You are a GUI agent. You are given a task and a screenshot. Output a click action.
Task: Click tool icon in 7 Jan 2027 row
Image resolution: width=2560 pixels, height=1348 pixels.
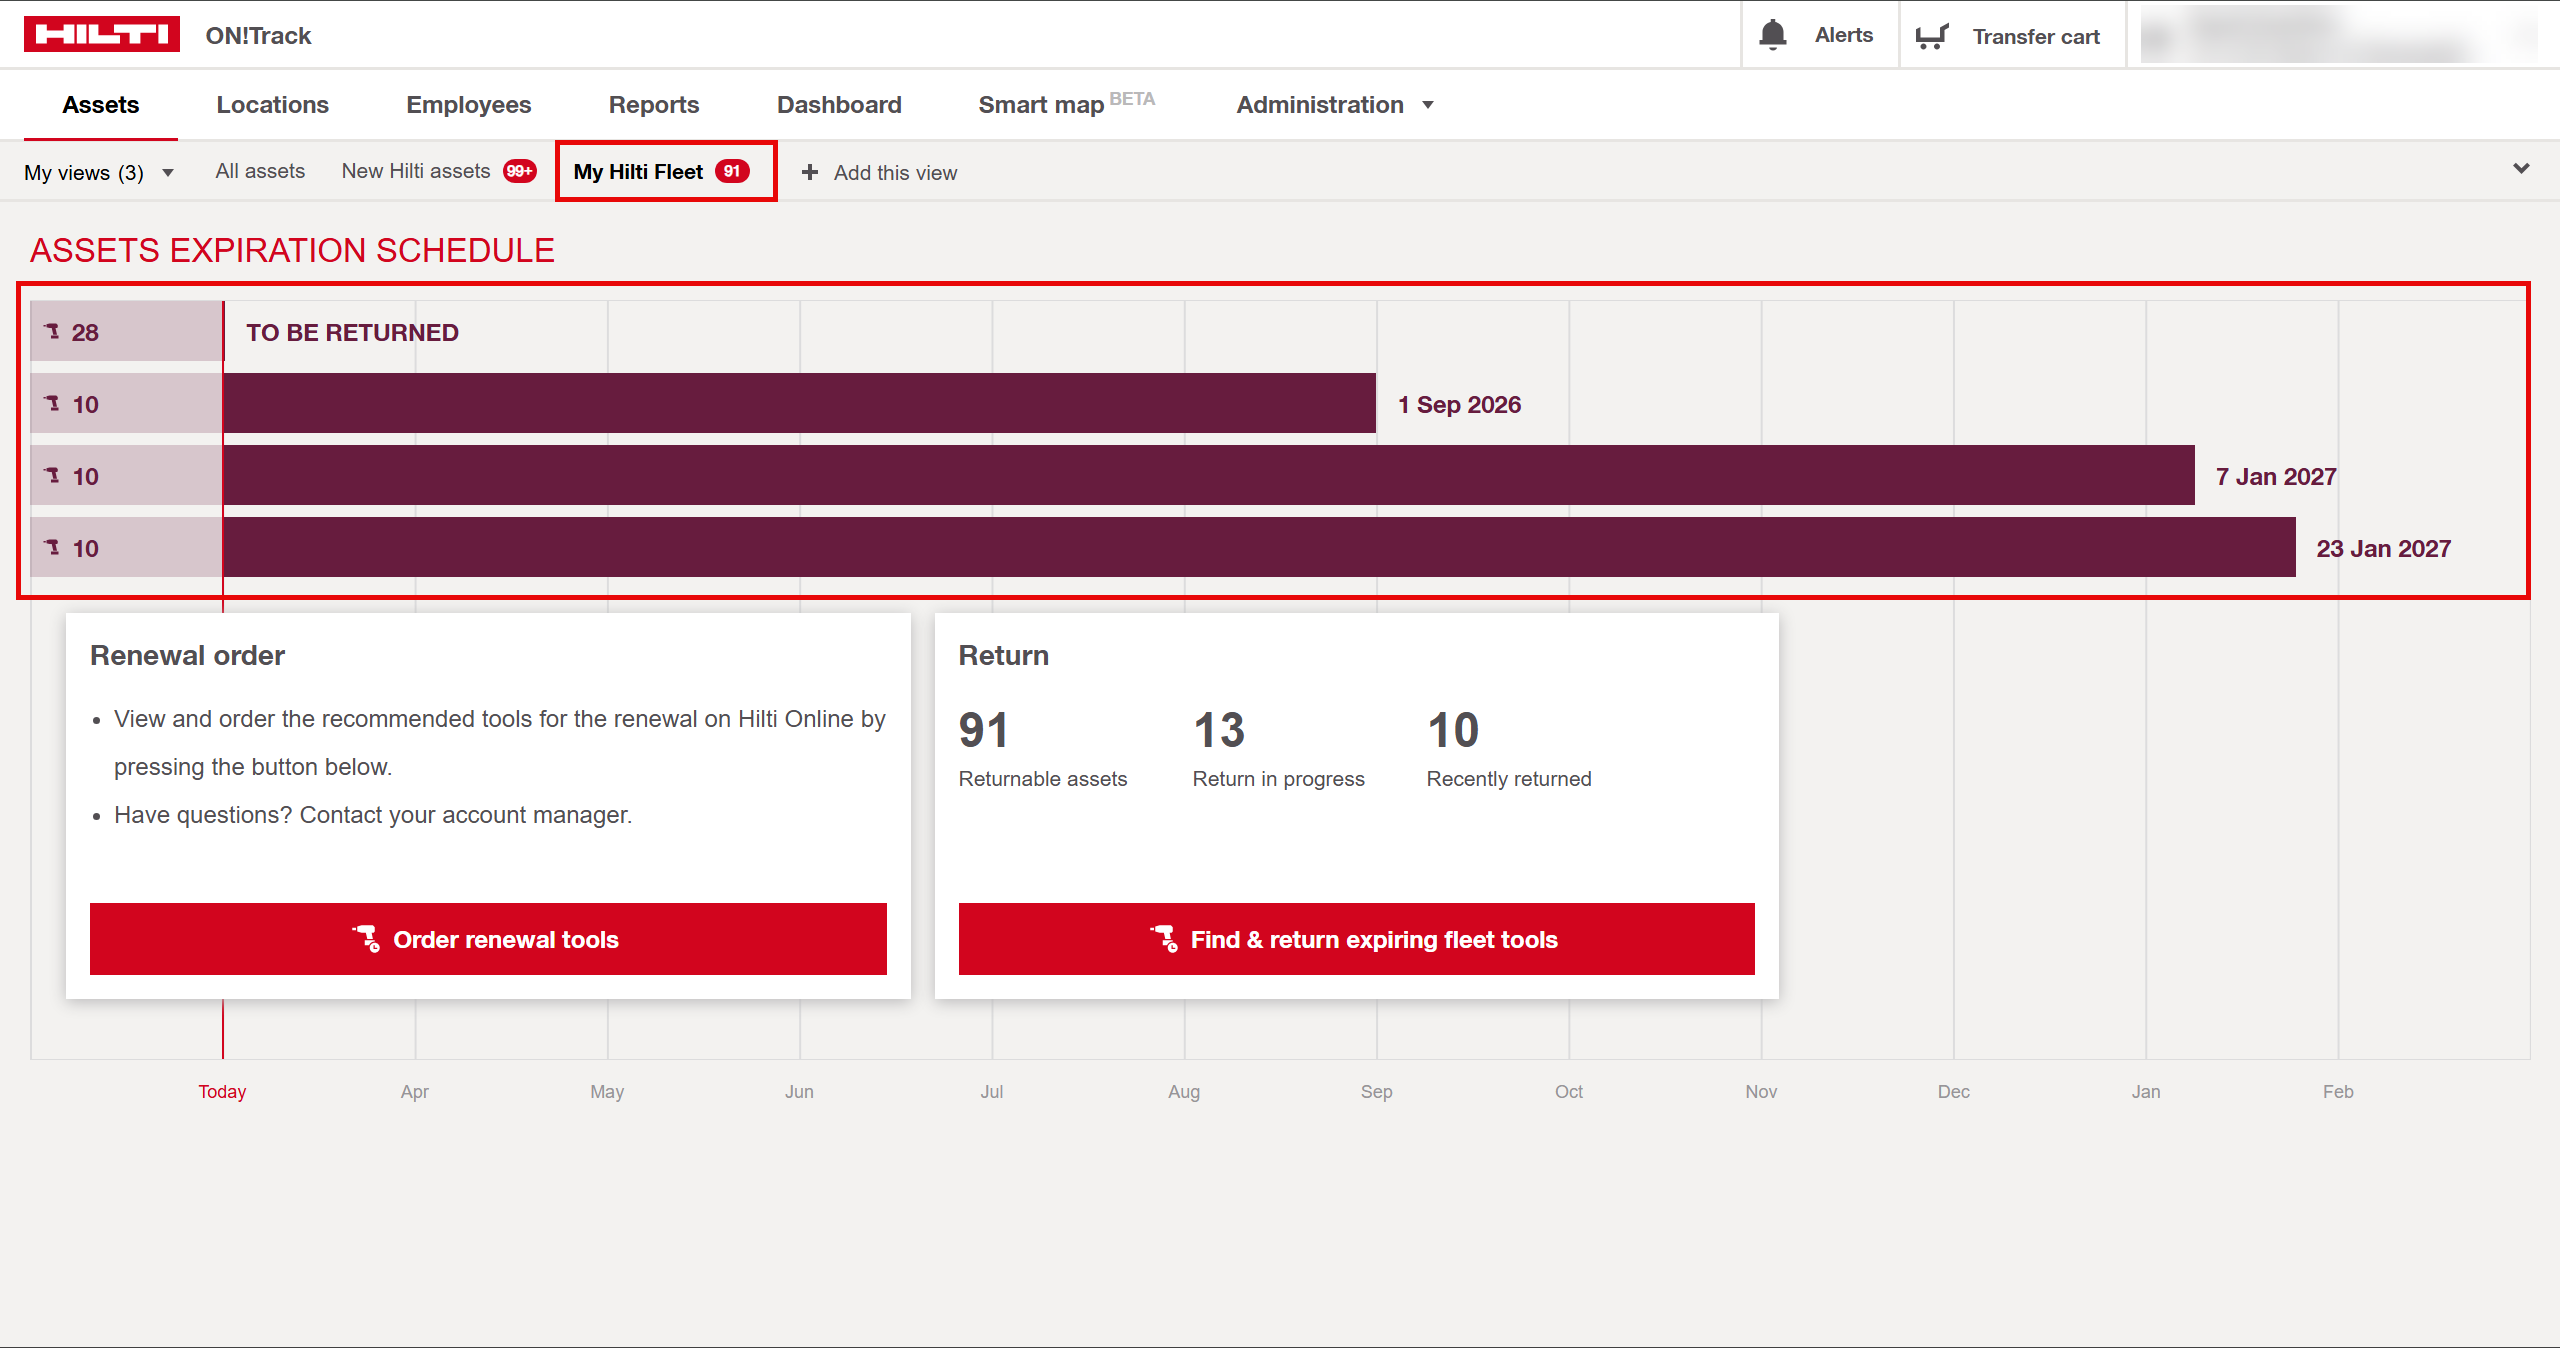click(53, 476)
